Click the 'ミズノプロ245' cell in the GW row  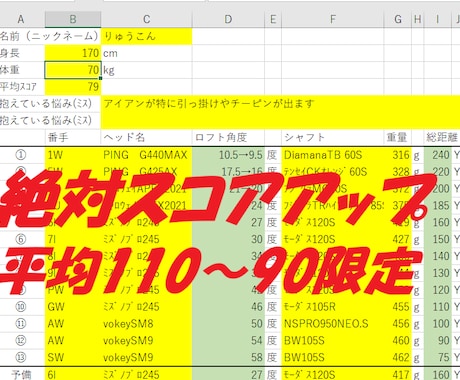(146, 307)
